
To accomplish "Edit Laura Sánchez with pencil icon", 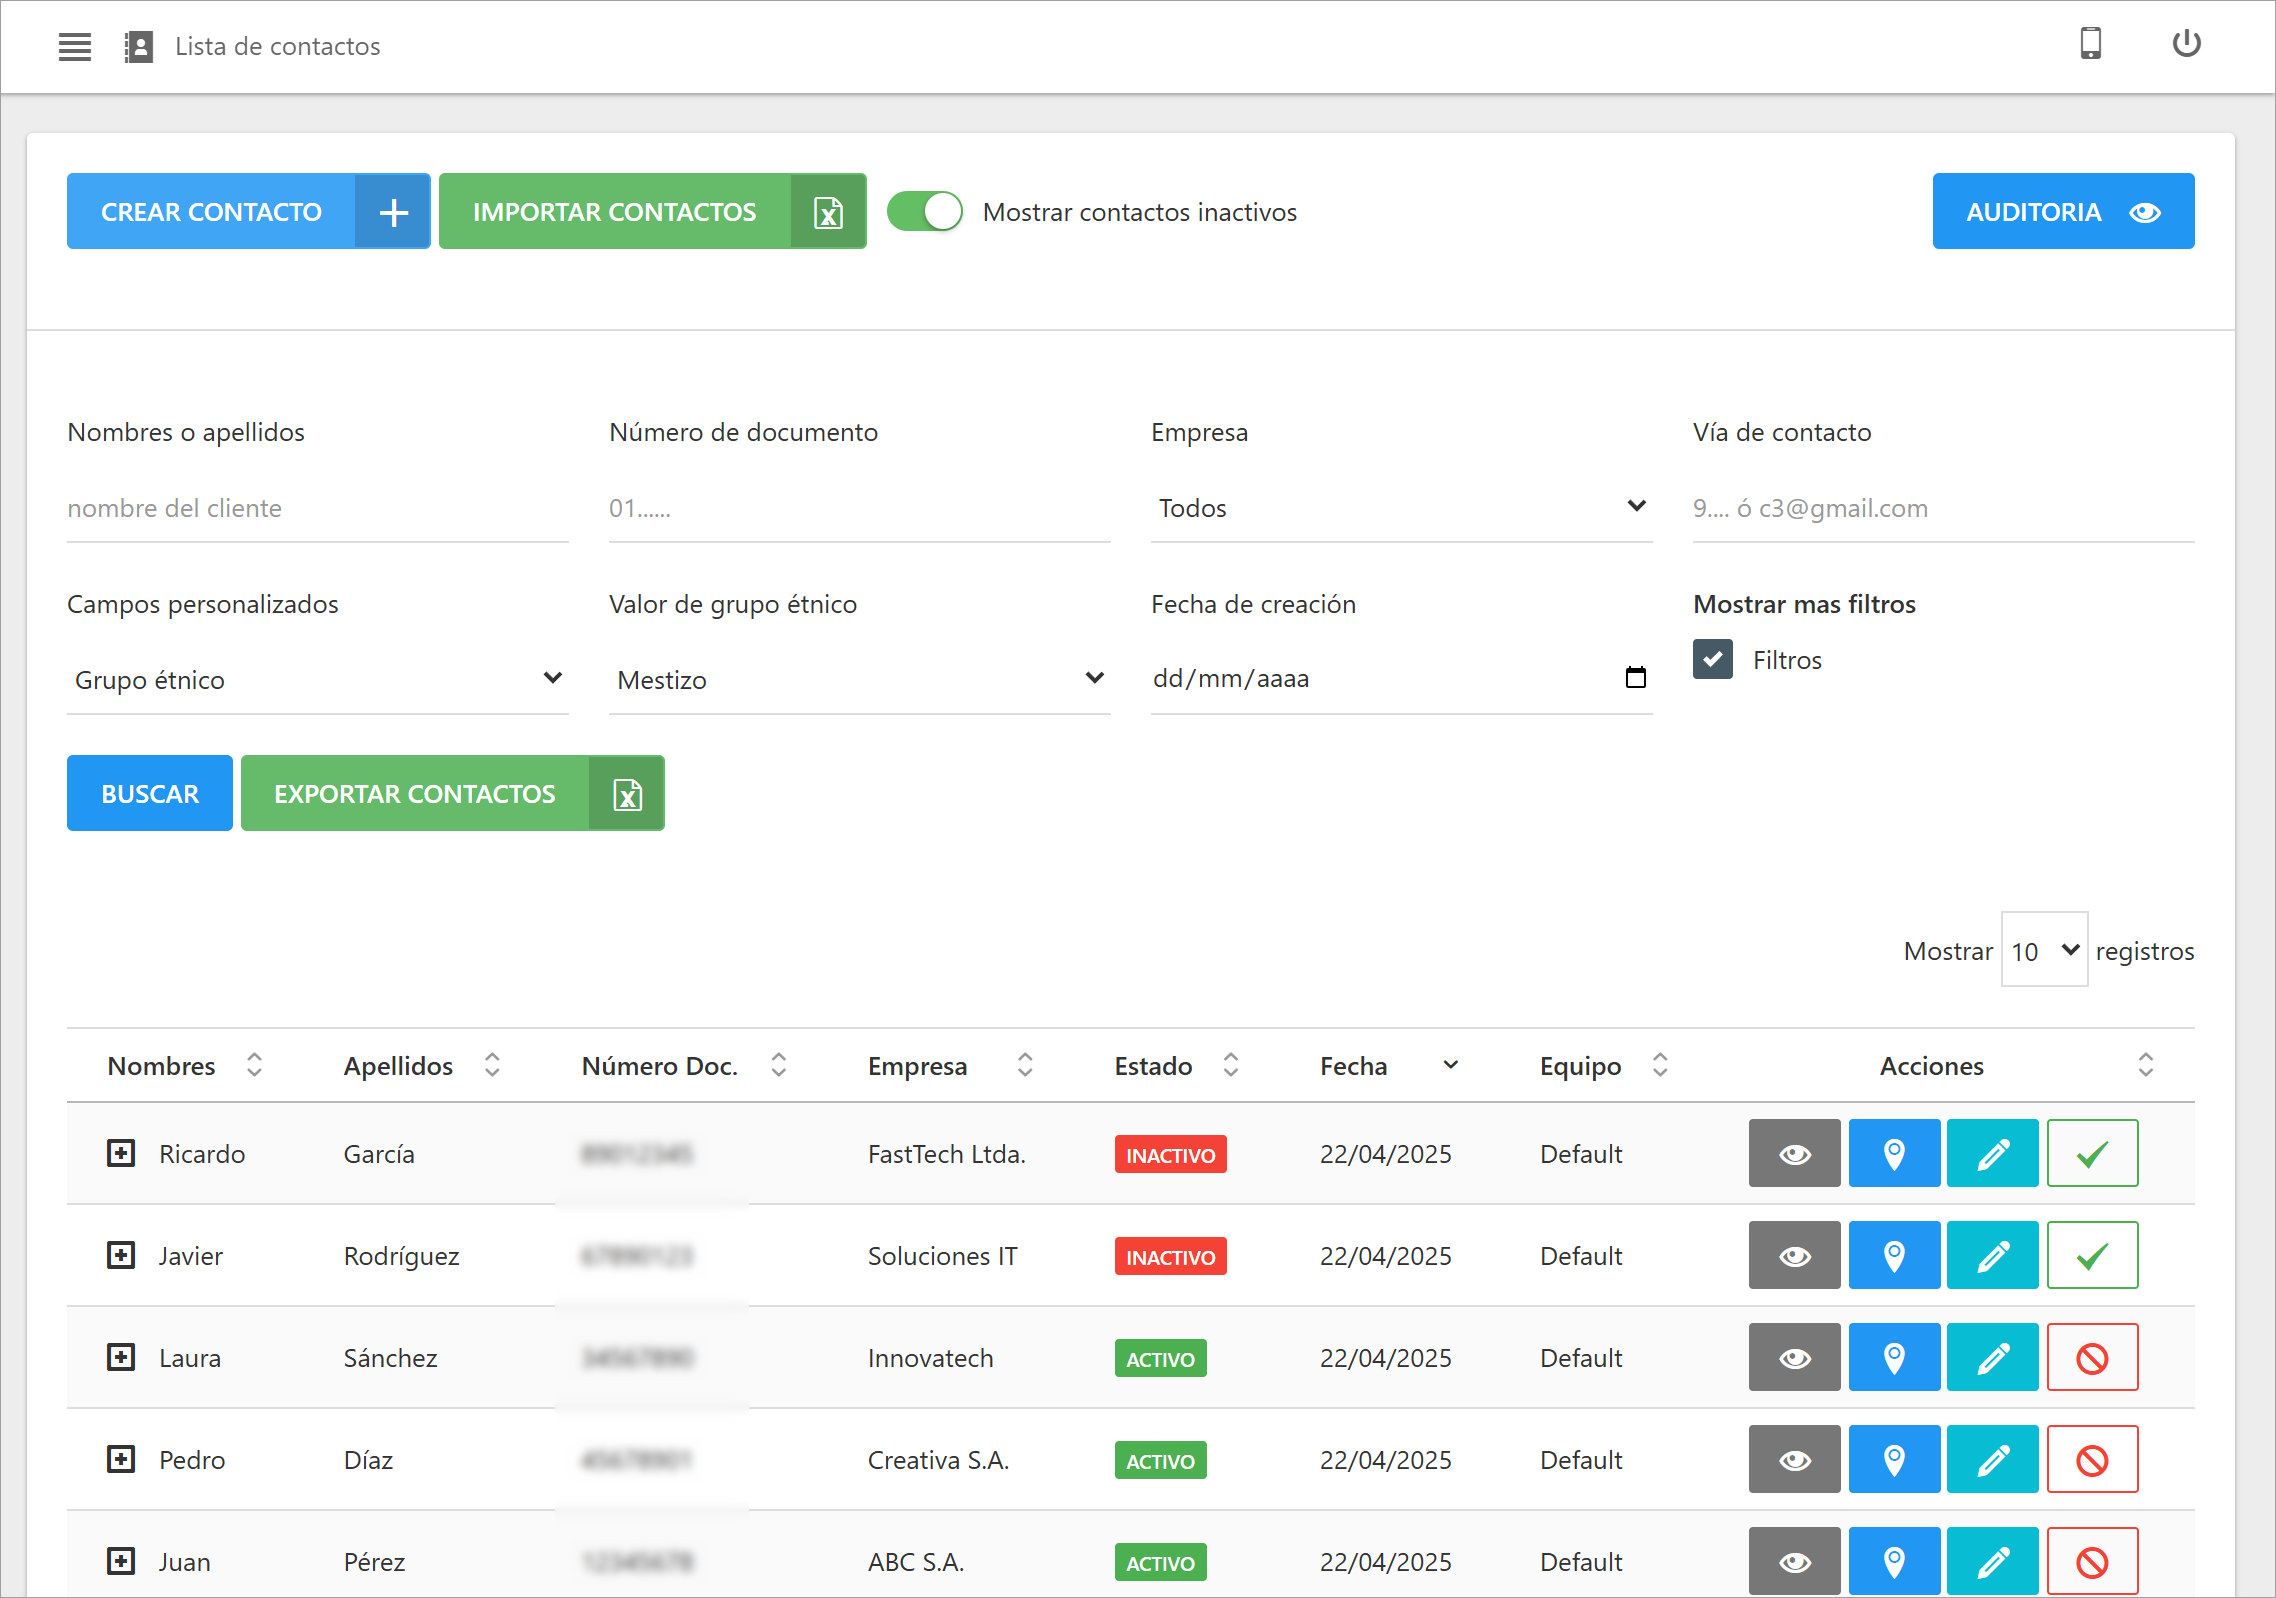I will click(1992, 1358).
